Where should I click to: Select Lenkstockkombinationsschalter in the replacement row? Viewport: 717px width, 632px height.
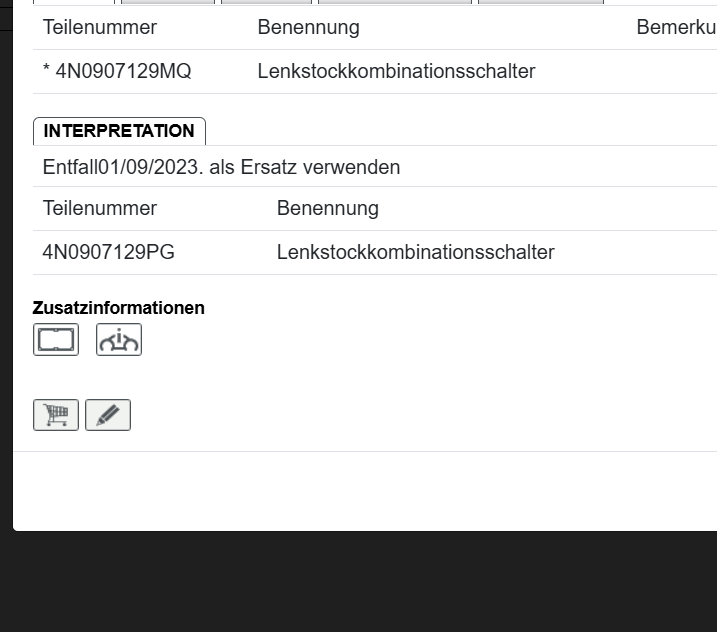[x=415, y=252]
